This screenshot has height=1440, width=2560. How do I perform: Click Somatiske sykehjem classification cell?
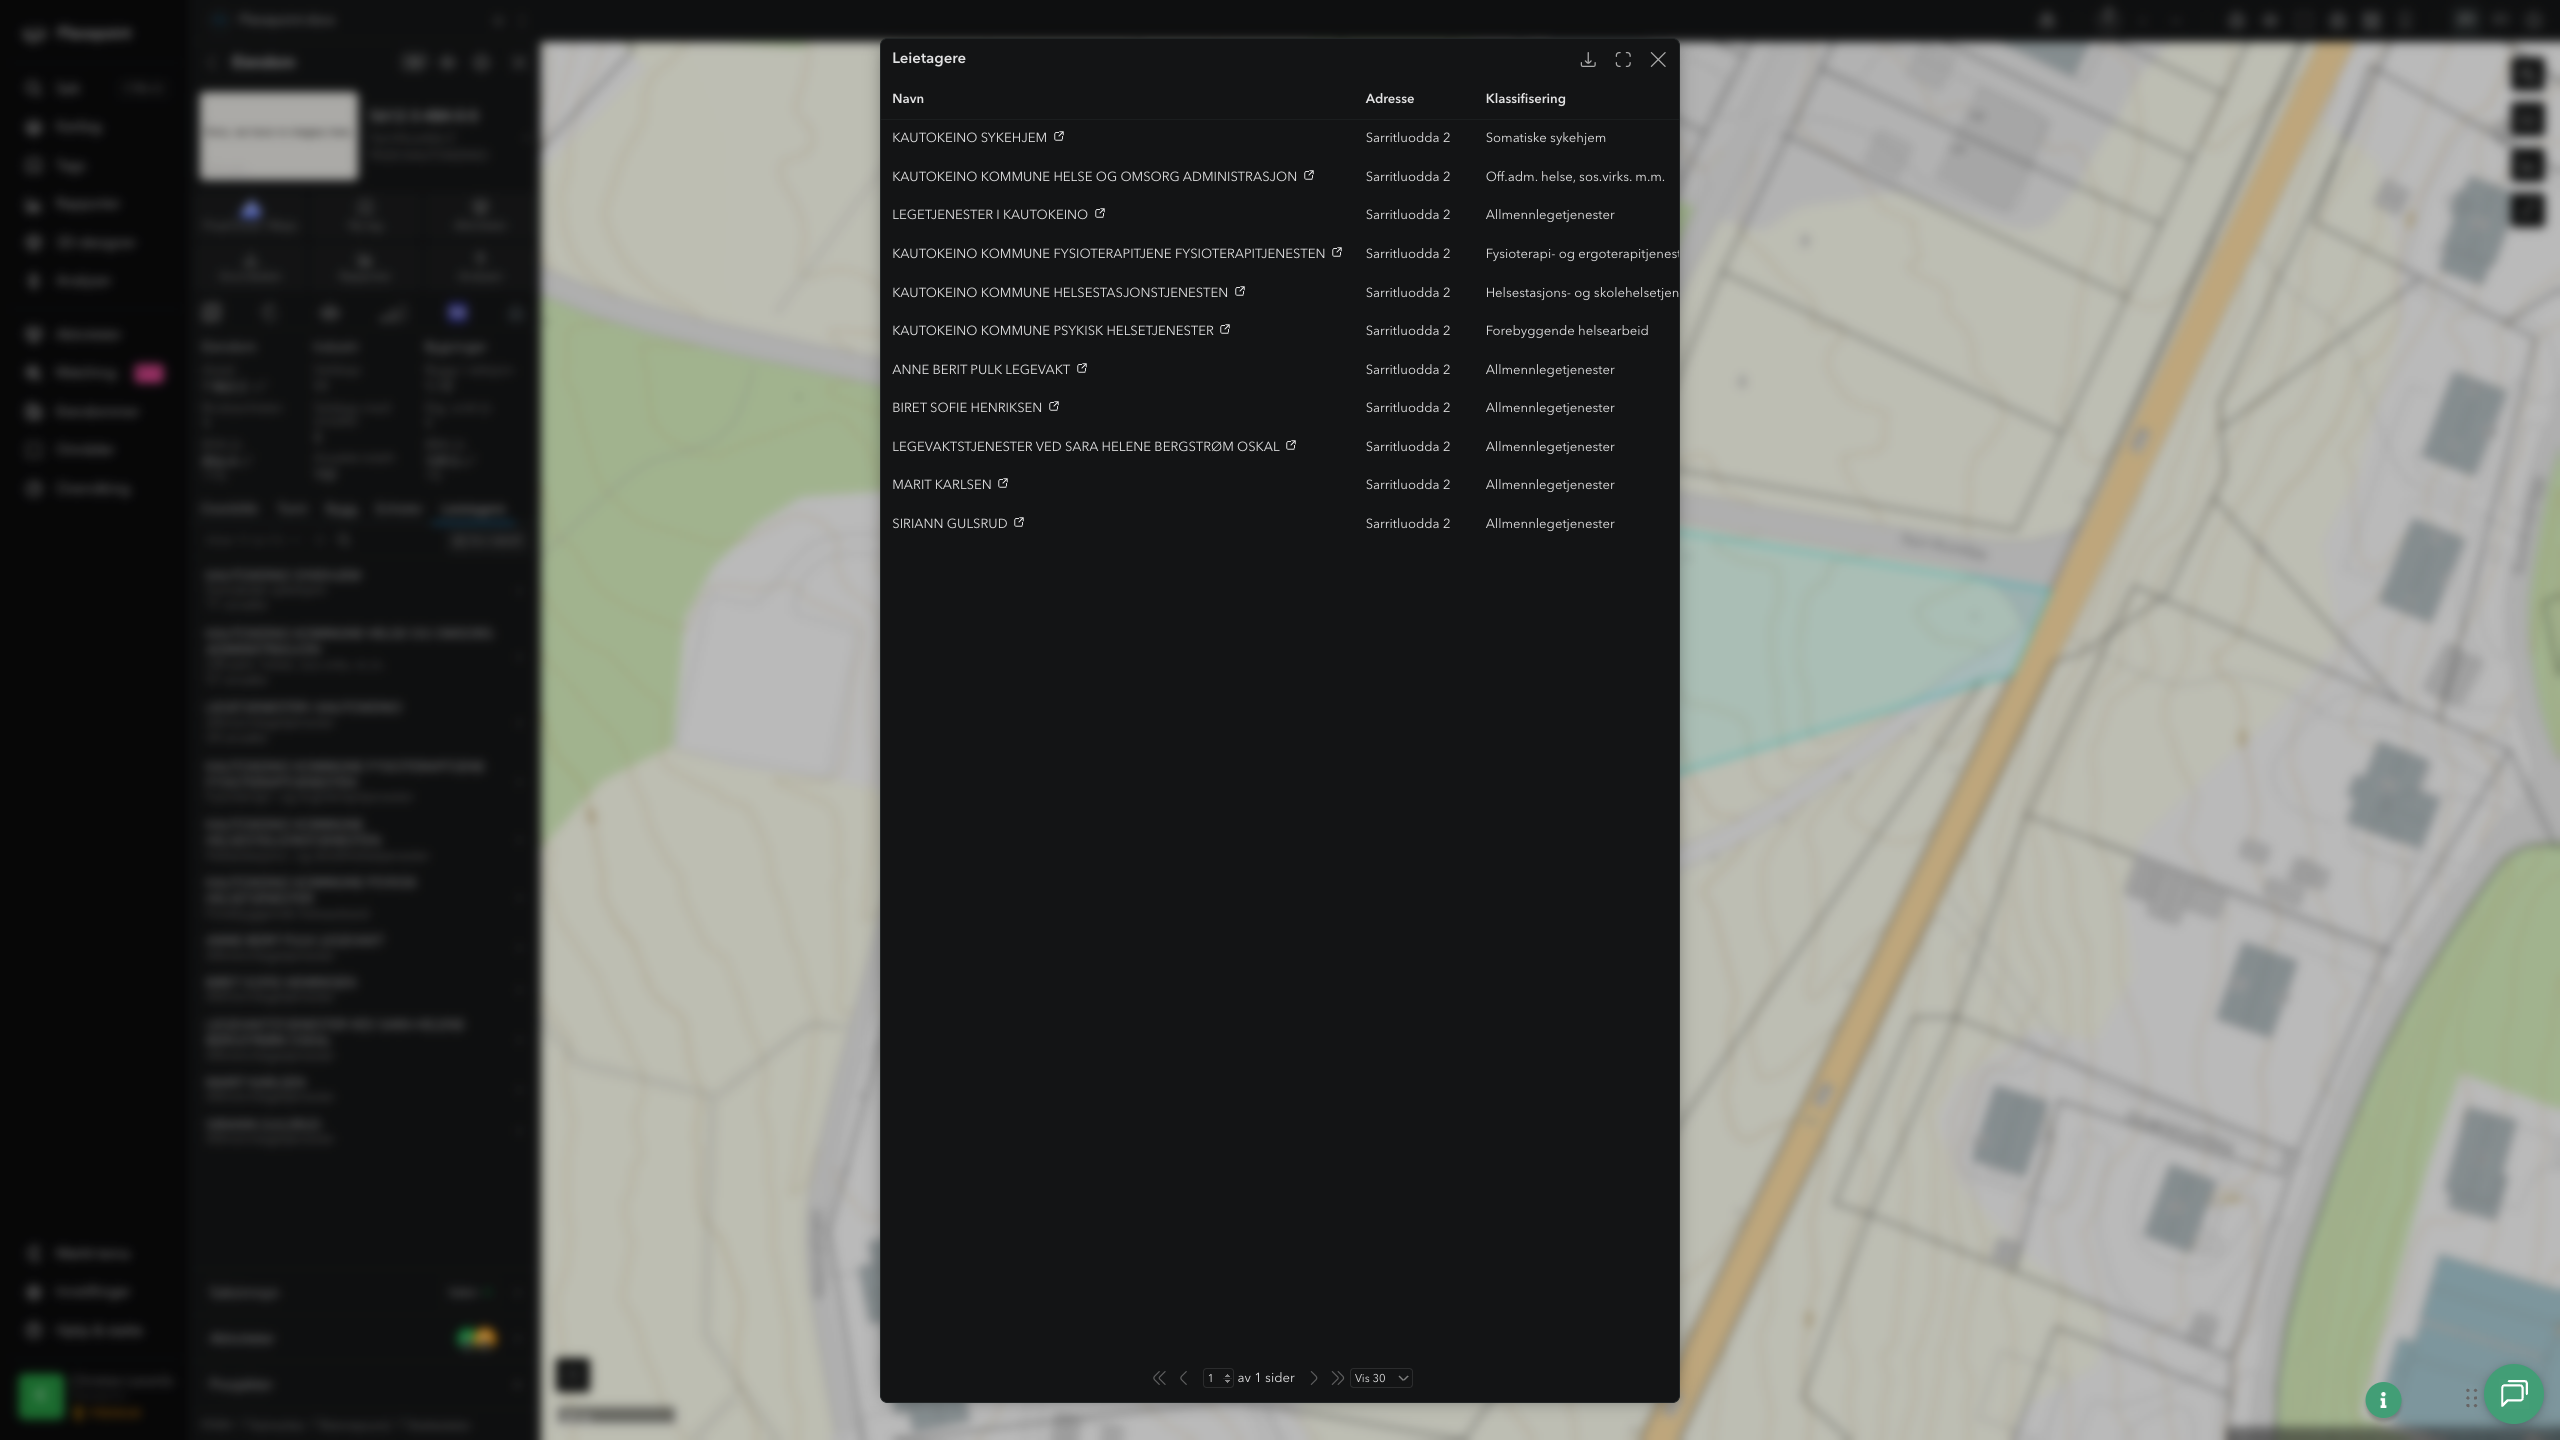pyautogui.click(x=1546, y=138)
